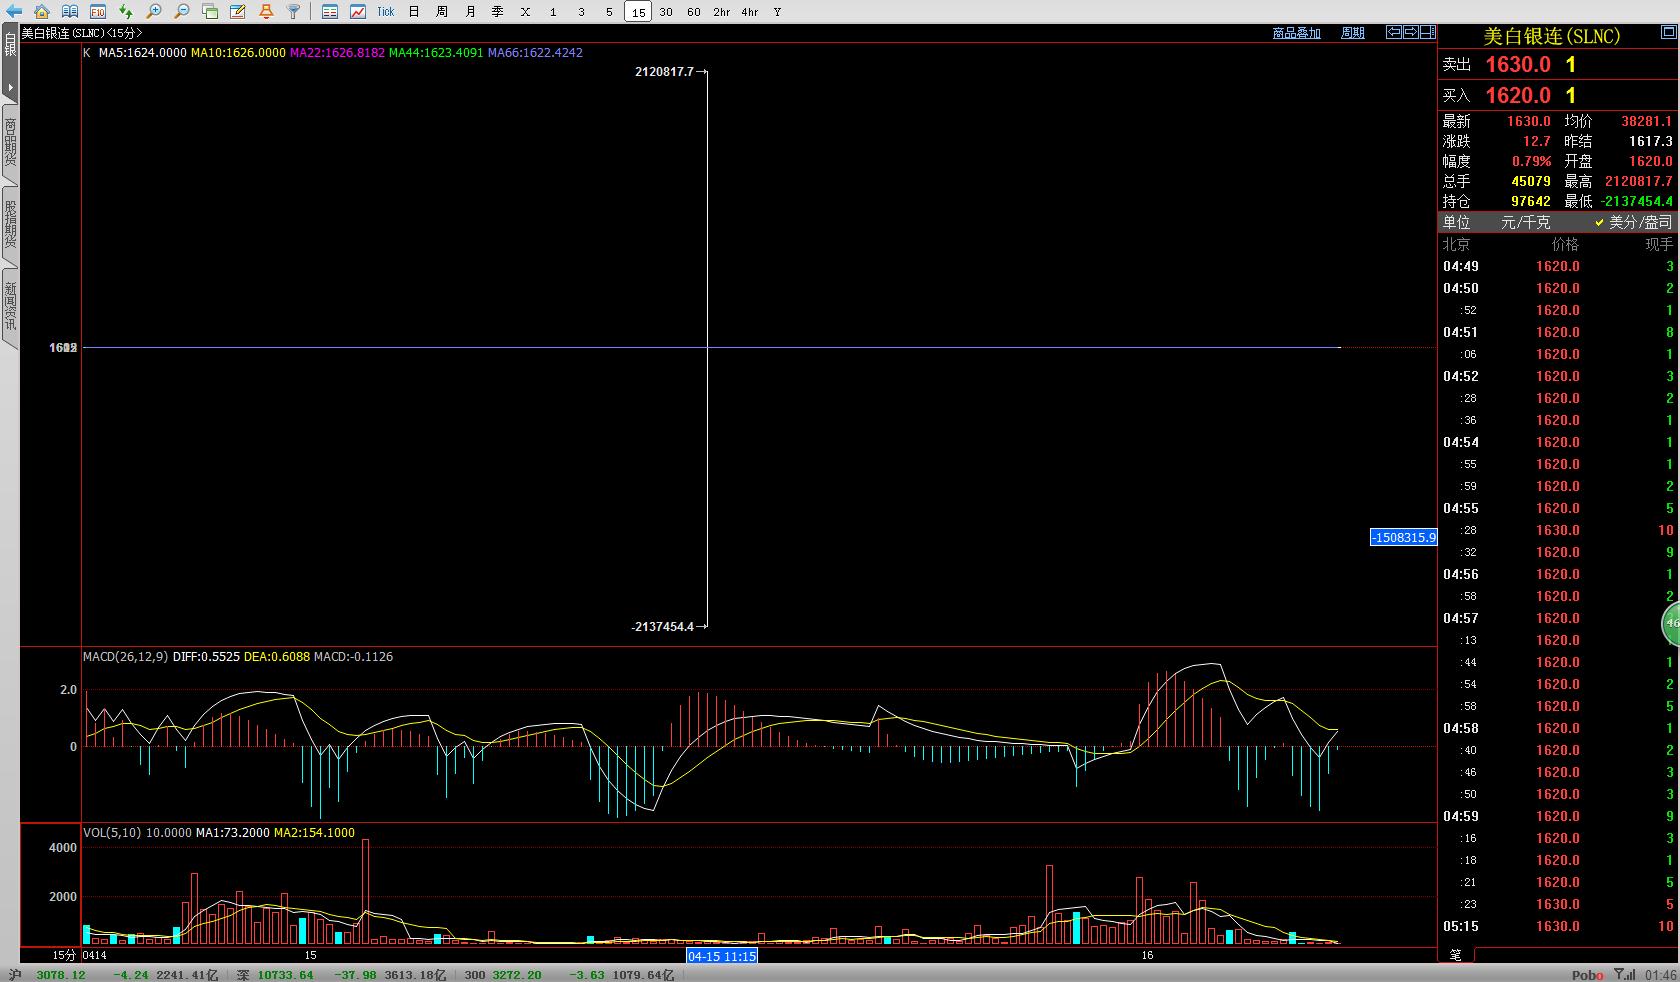Viewport: 1680px width, 982px height.
Task: Click the 商品叠加 link
Action: coord(1296,33)
